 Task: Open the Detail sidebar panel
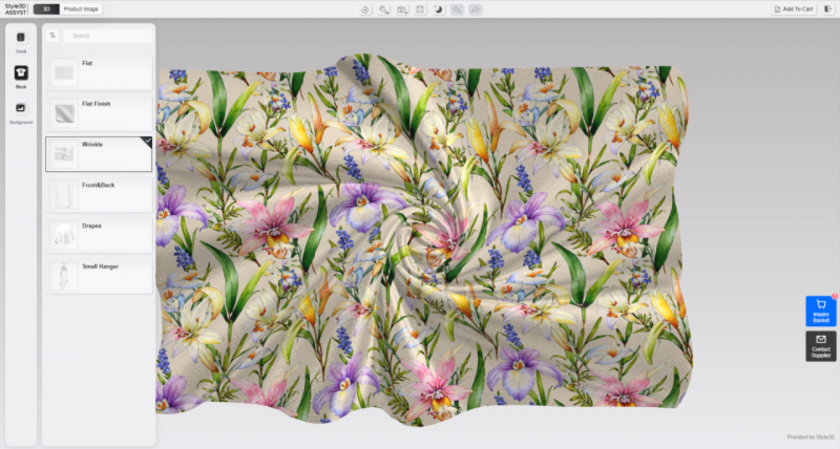click(x=21, y=43)
